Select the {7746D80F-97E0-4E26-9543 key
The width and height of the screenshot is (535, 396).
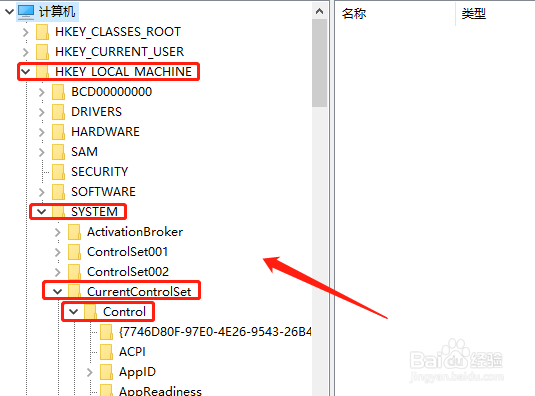click(x=215, y=332)
